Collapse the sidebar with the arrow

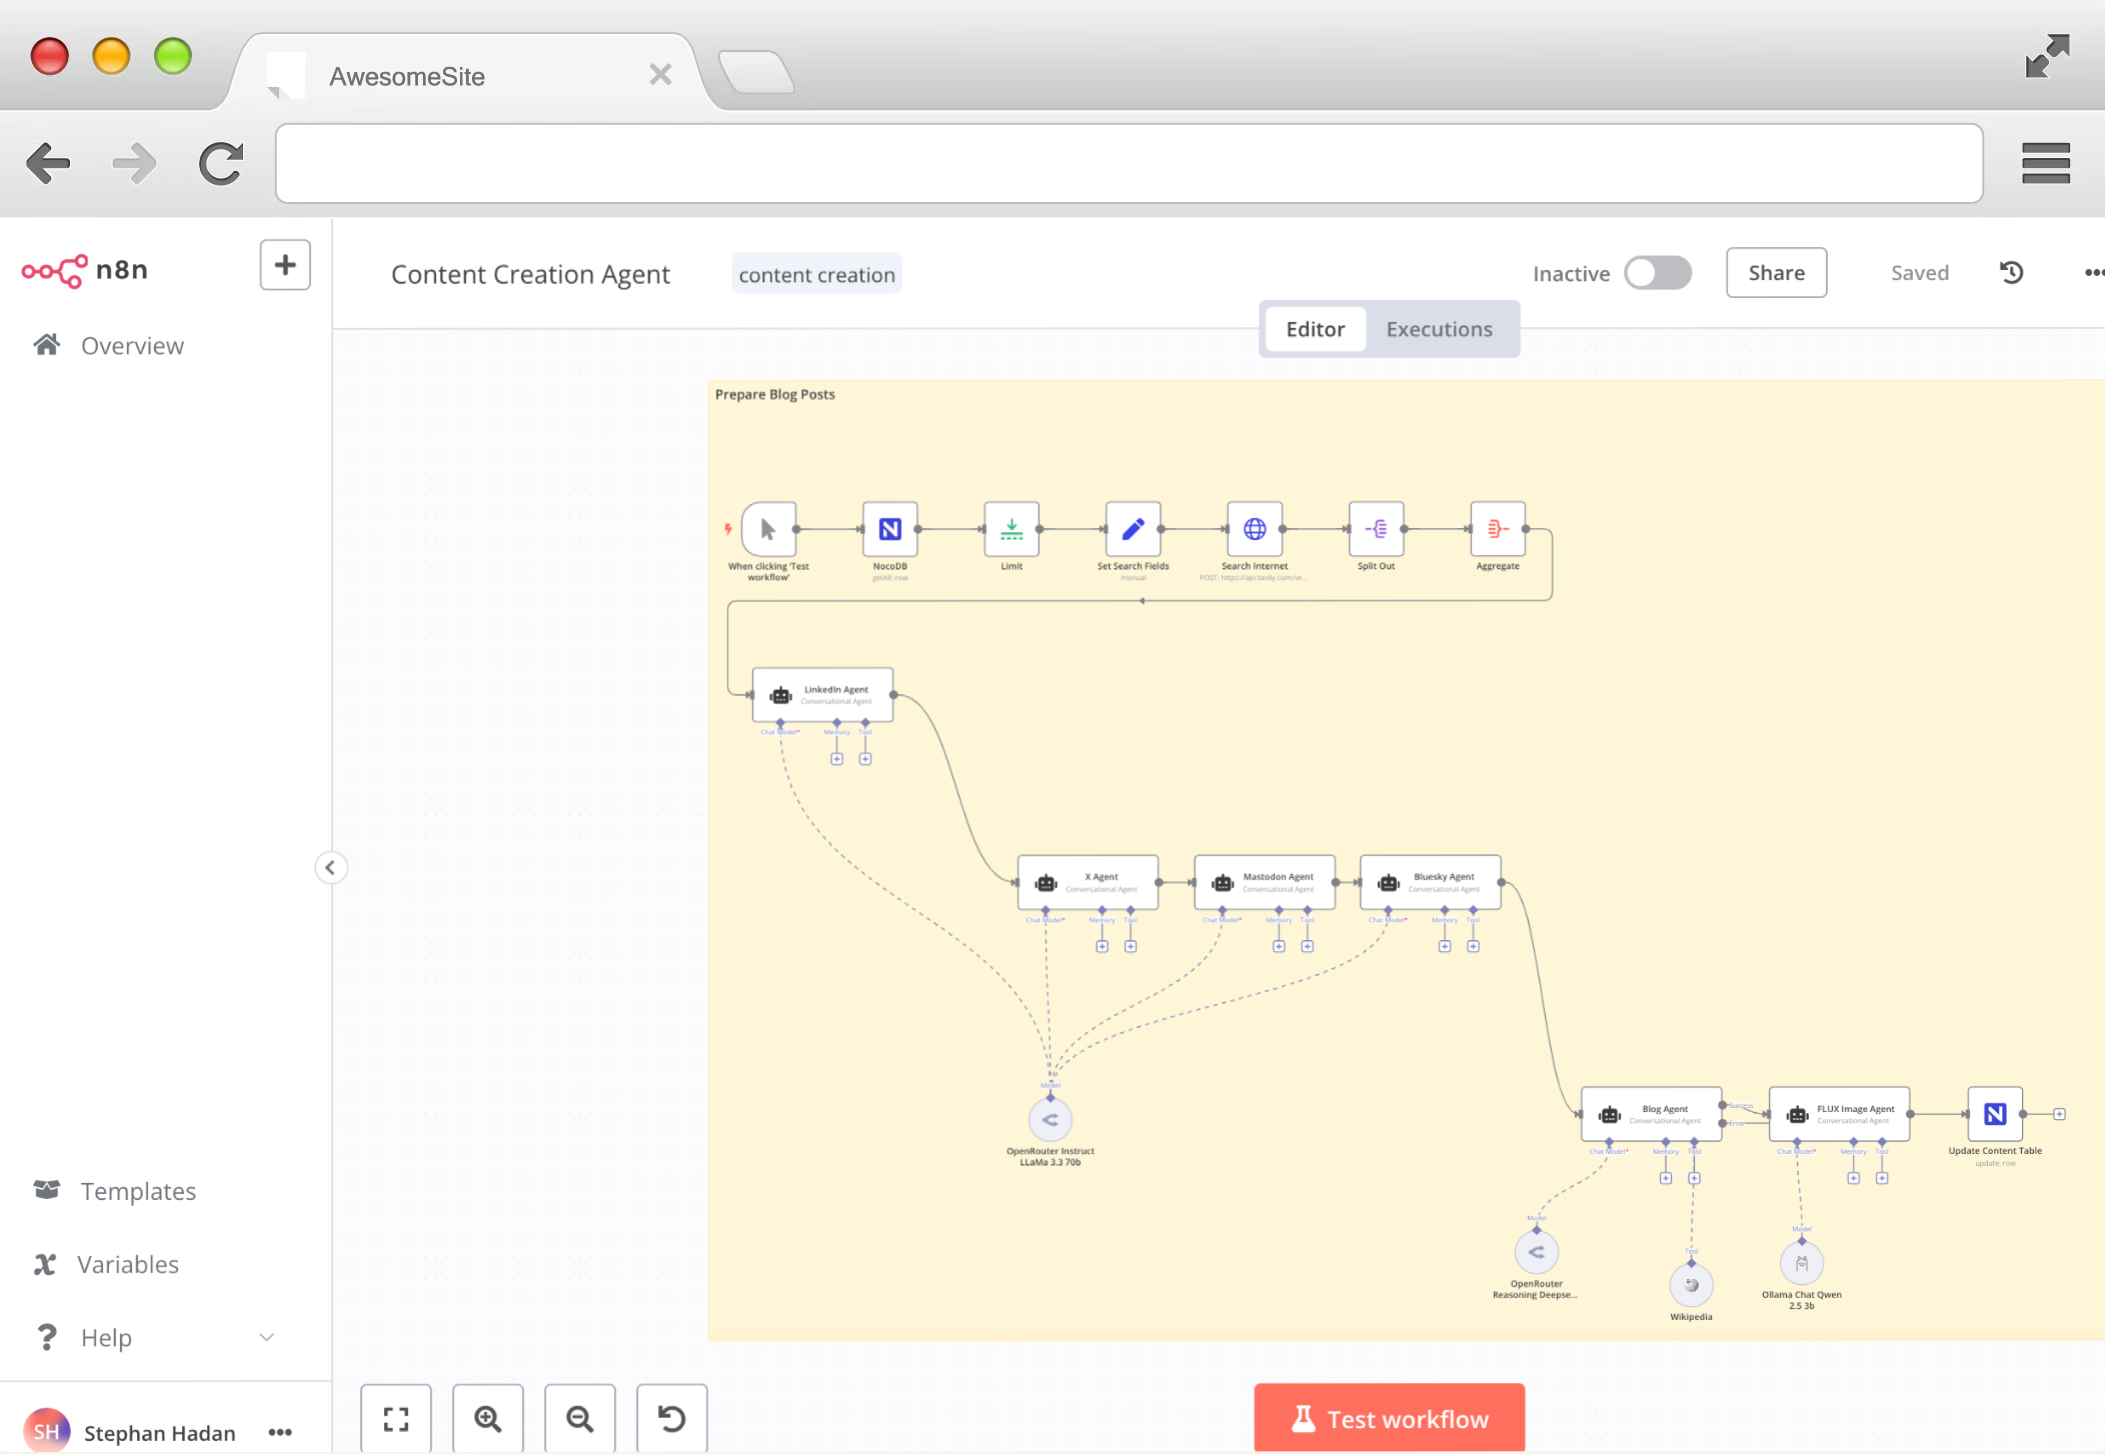pos(330,867)
